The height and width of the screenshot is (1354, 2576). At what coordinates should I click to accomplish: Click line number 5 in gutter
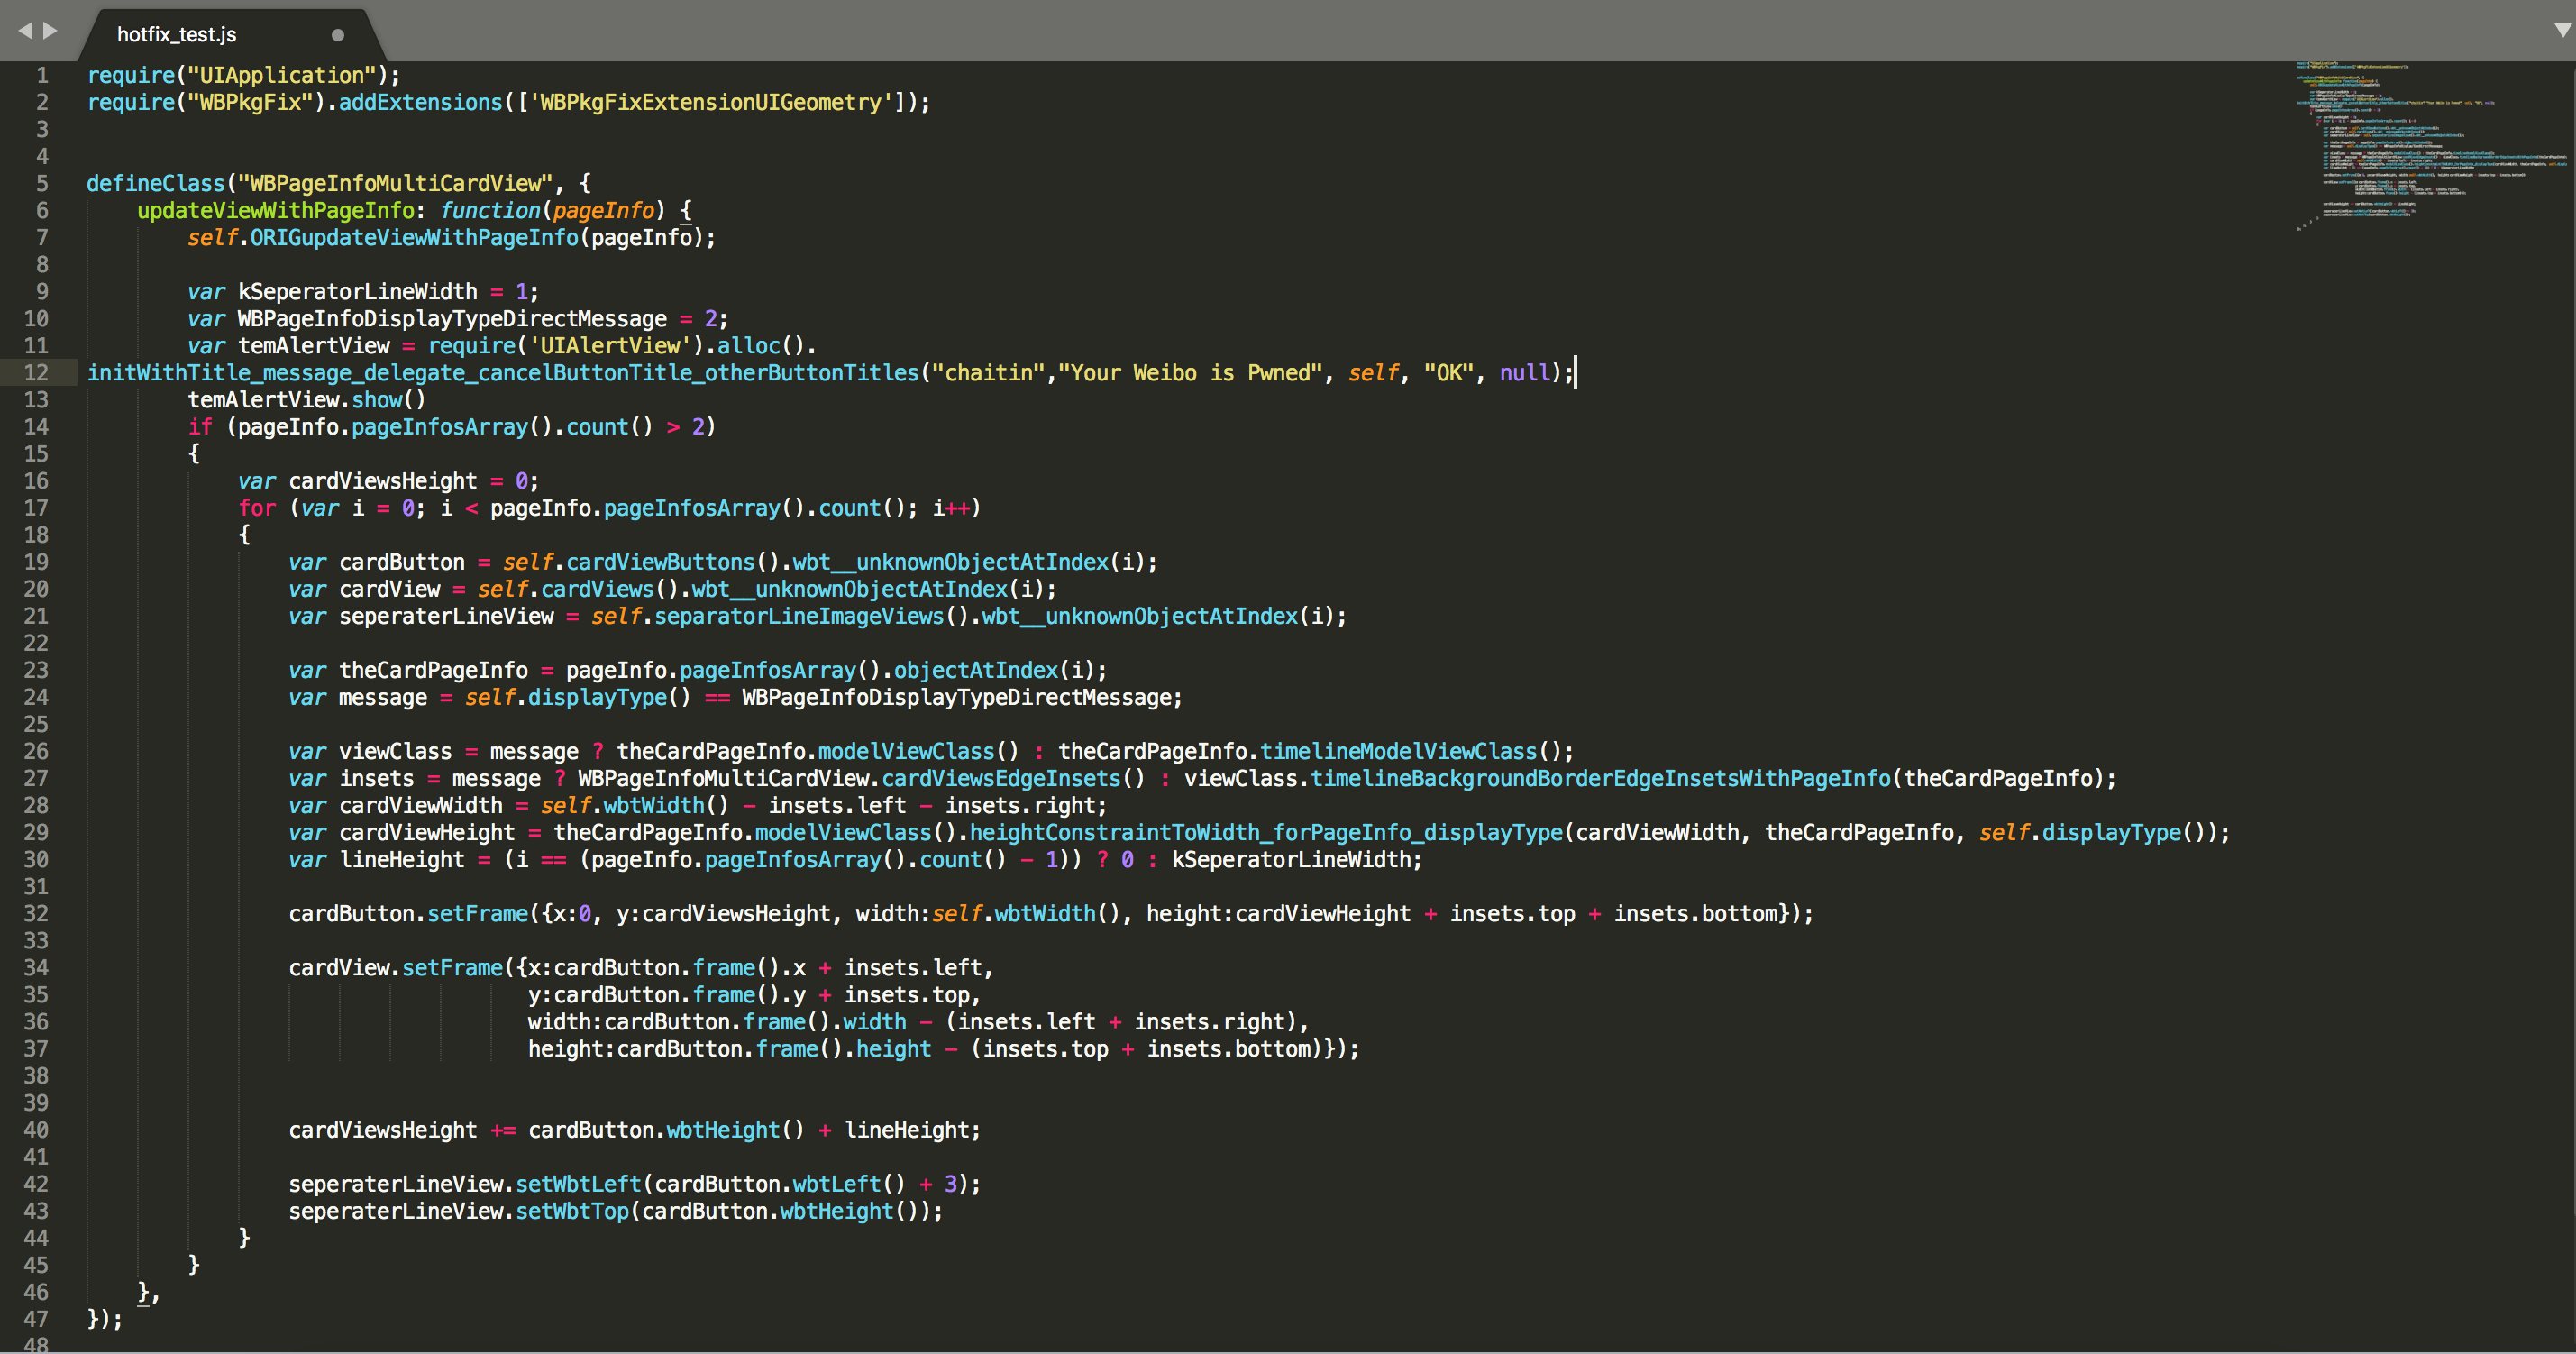(42, 184)
